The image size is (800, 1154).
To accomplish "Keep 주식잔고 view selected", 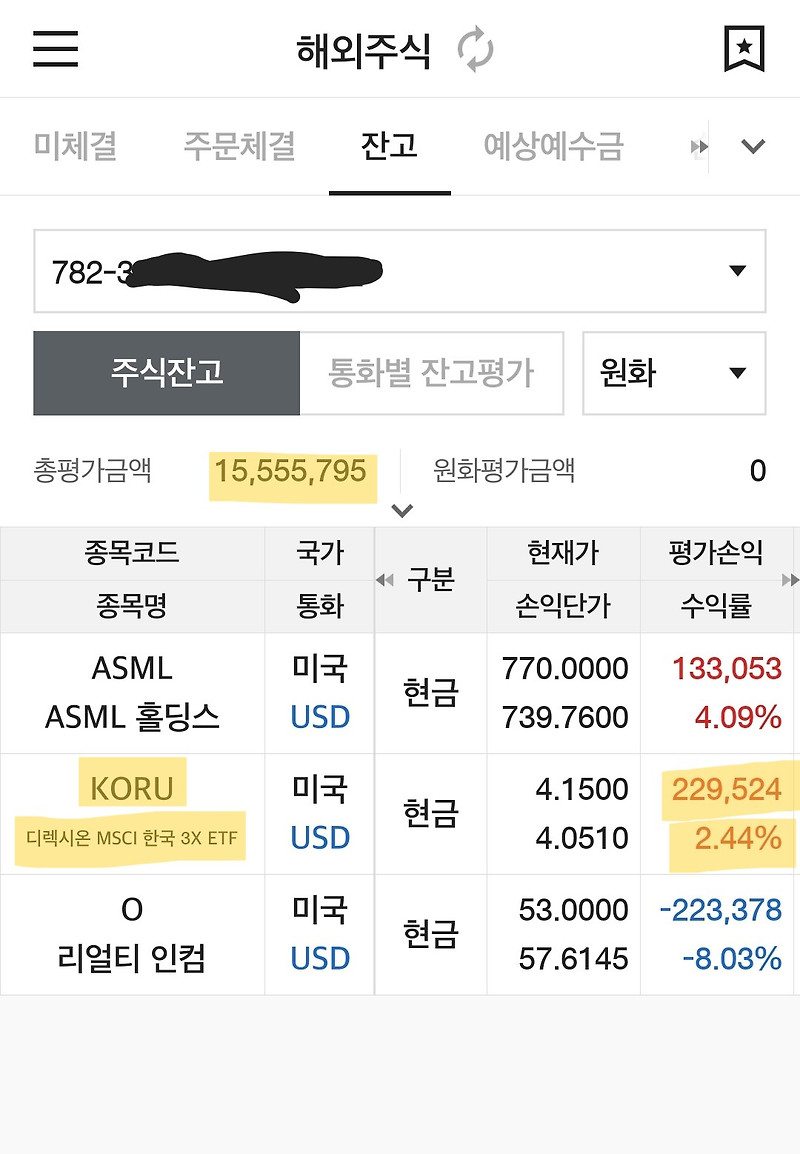I will tap(165, 372).
